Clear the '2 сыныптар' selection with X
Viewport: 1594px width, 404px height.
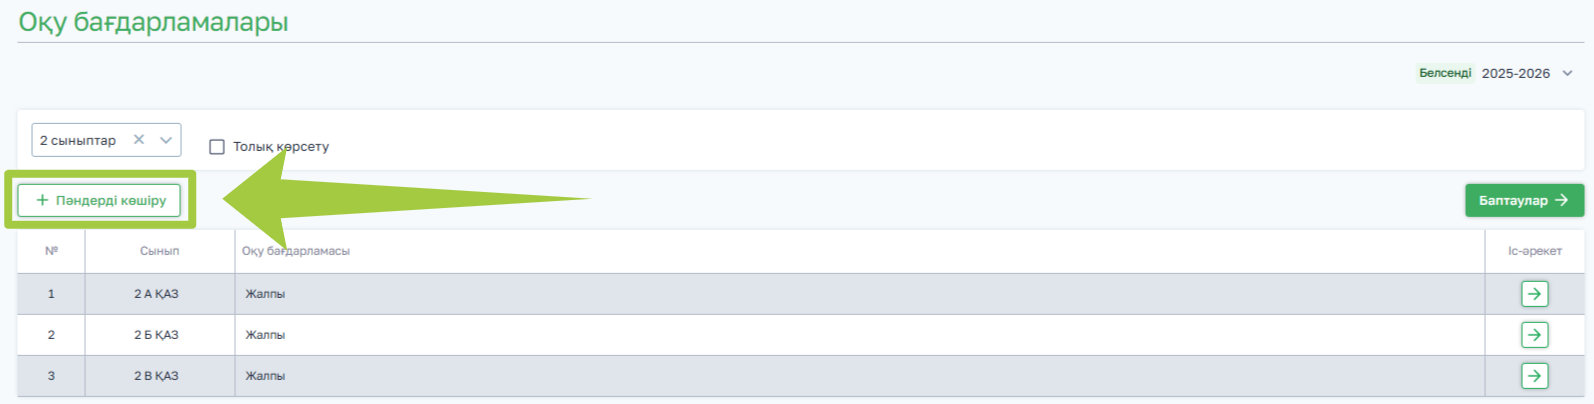pyautogui.click(x=139, y=140)
